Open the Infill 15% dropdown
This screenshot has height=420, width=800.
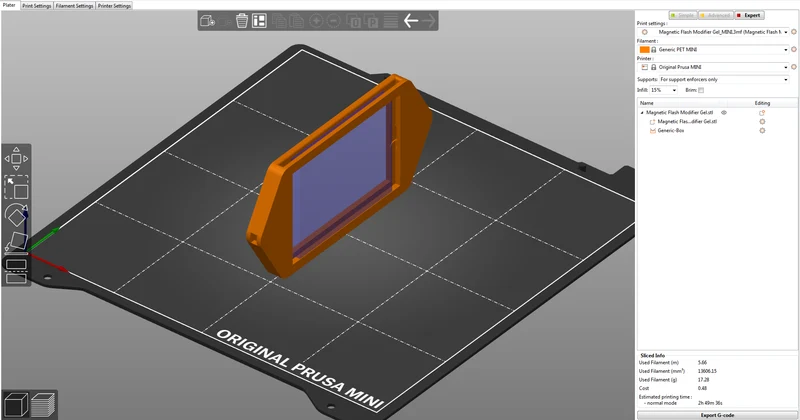[674, 90]
